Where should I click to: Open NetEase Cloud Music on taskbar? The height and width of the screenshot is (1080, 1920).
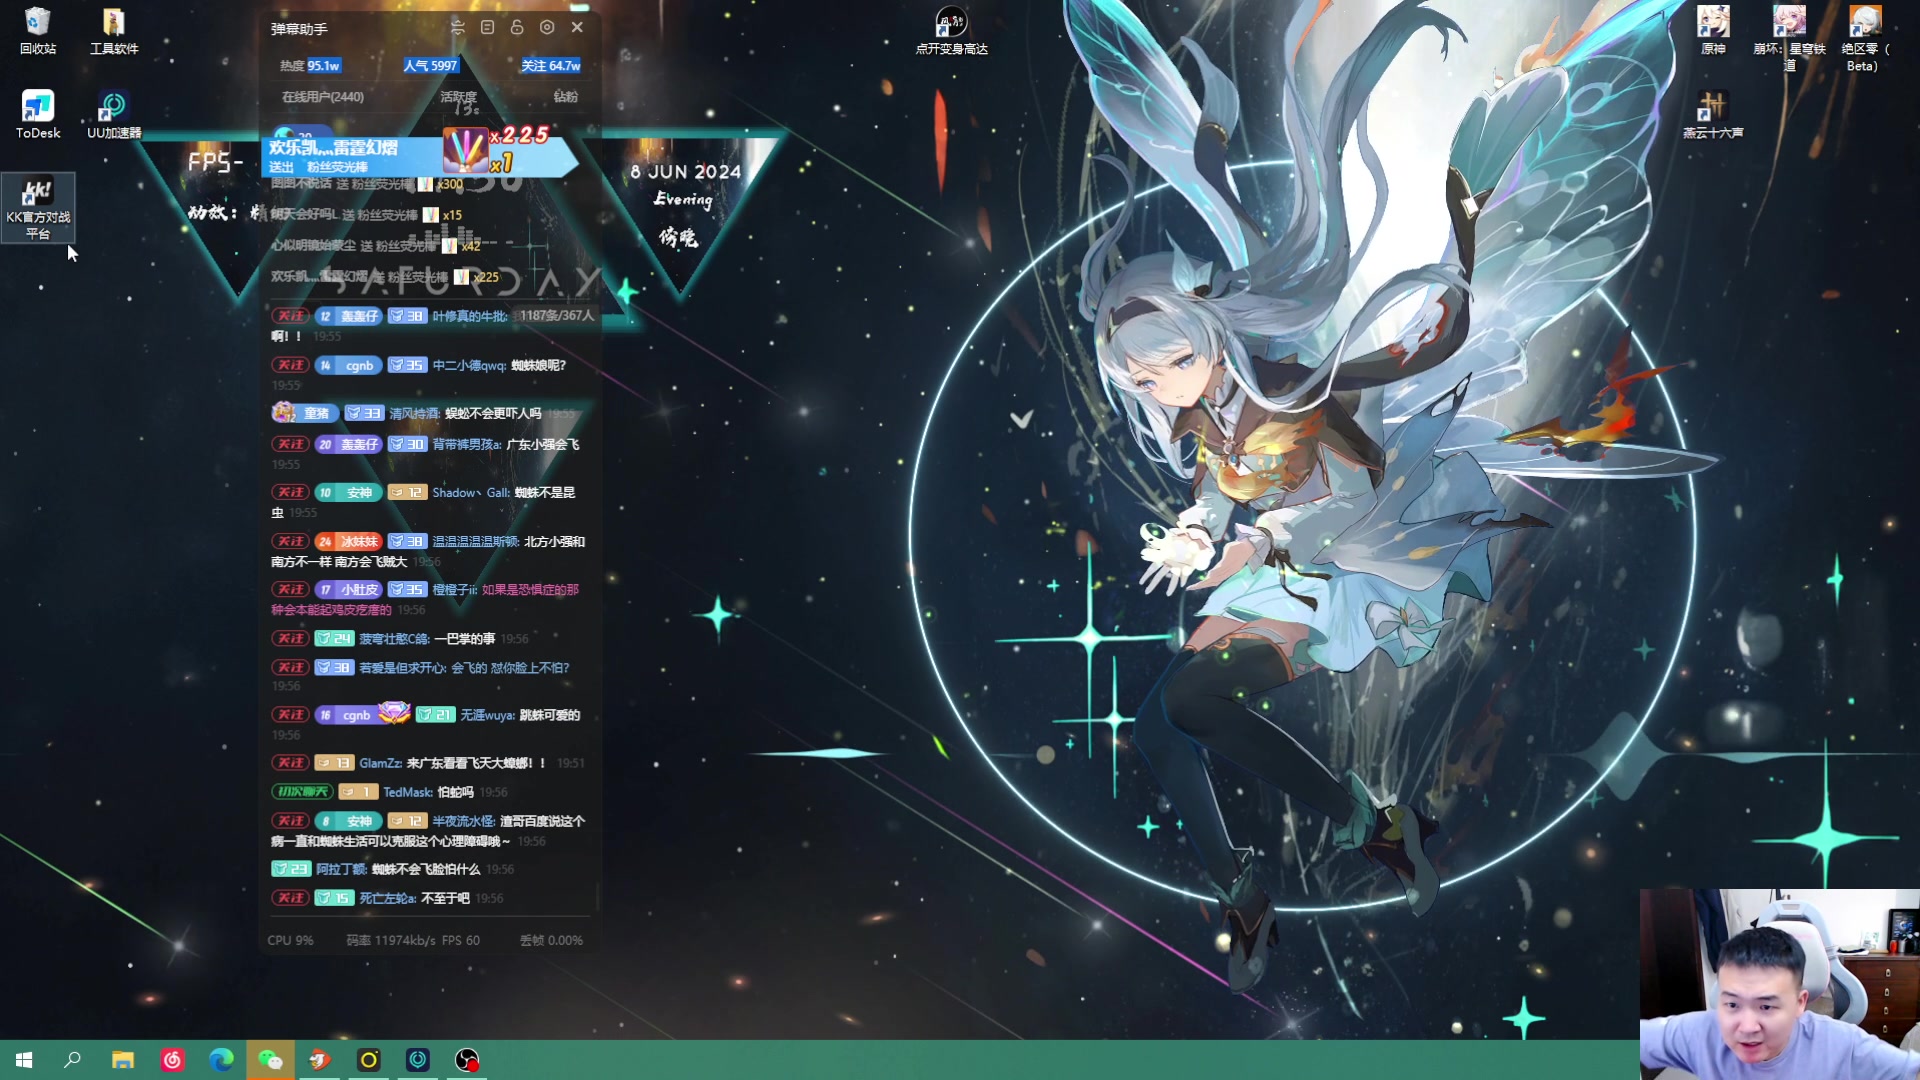[x=172, y=1060]
